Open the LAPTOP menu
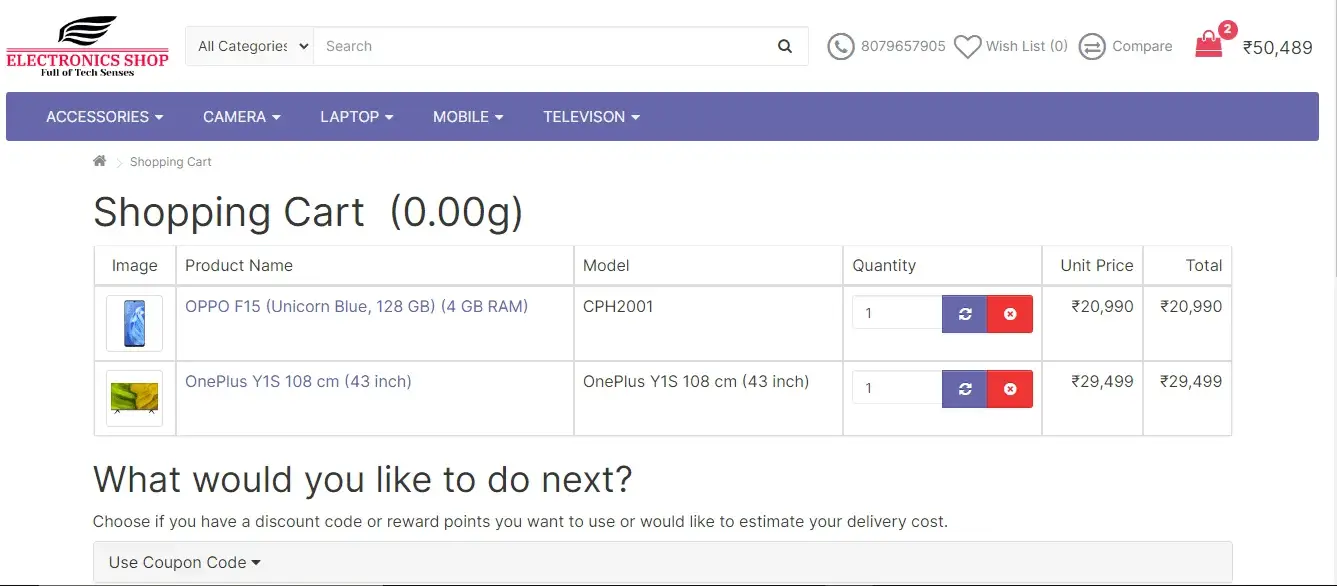The width and height of the screenshot is (1337, 586). pos(356,117)
